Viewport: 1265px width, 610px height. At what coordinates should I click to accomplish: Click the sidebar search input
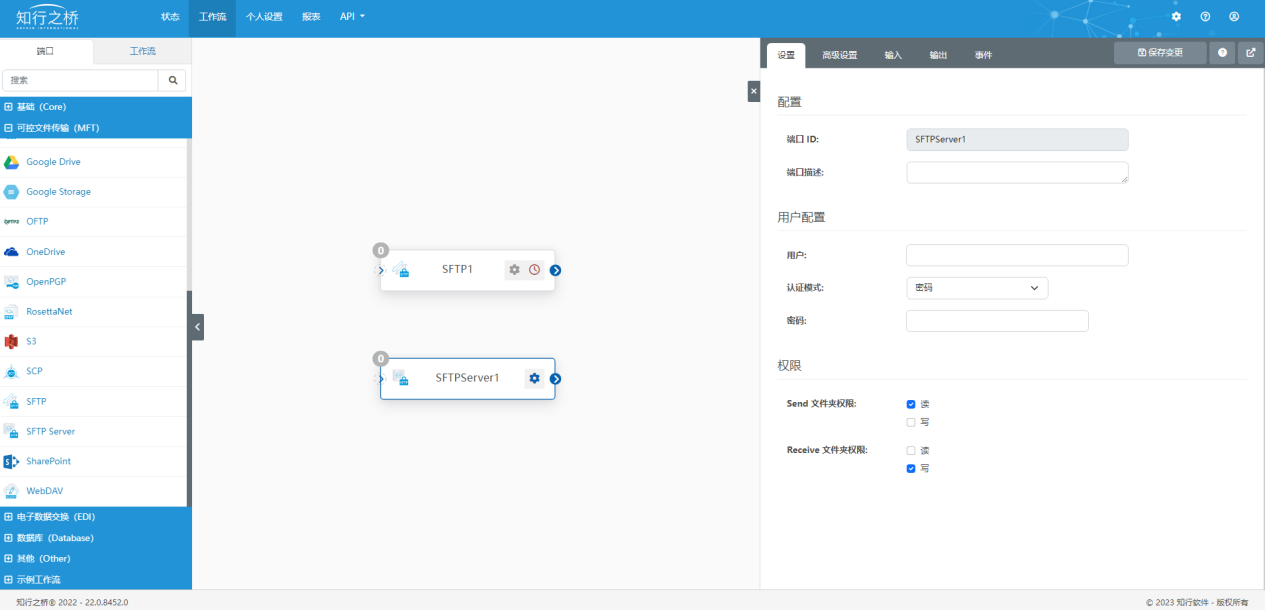(x=80, y=80)
